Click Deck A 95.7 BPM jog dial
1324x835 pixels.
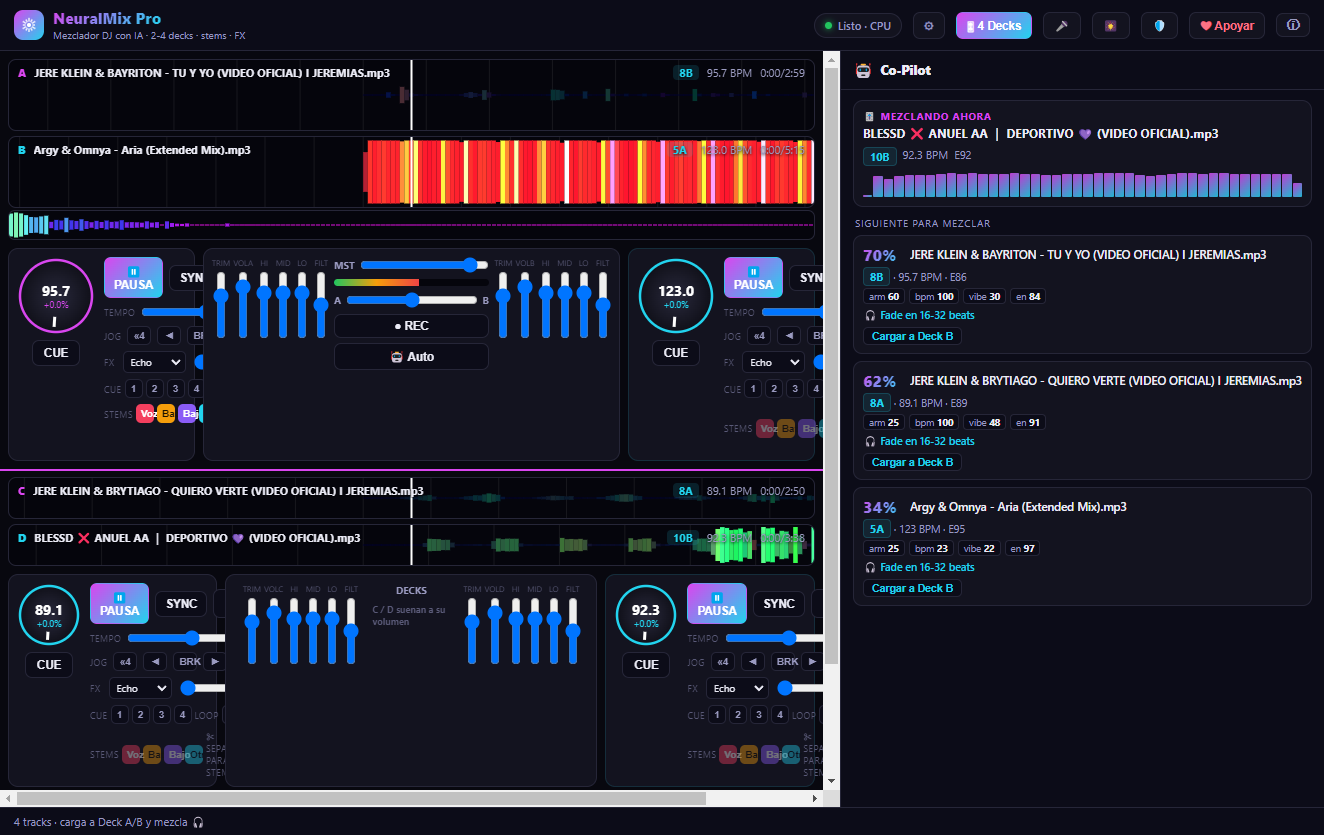pos(56,296)
